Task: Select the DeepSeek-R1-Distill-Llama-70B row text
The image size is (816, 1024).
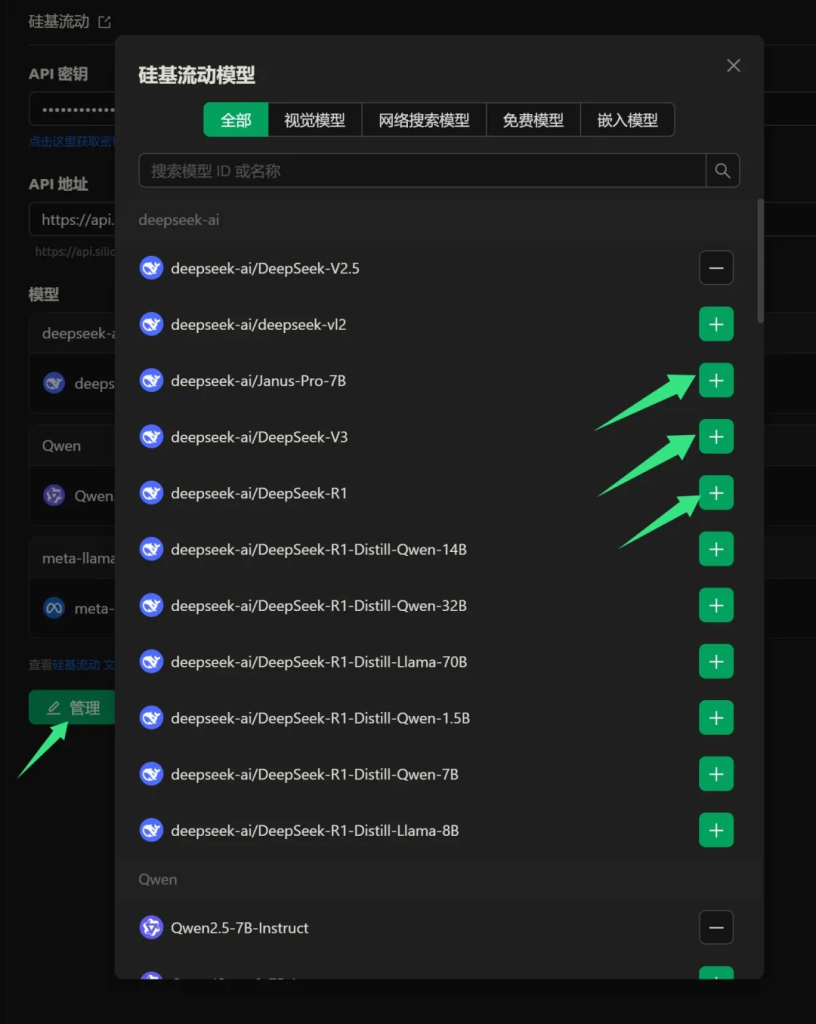Action: click(x=319, y=662)
